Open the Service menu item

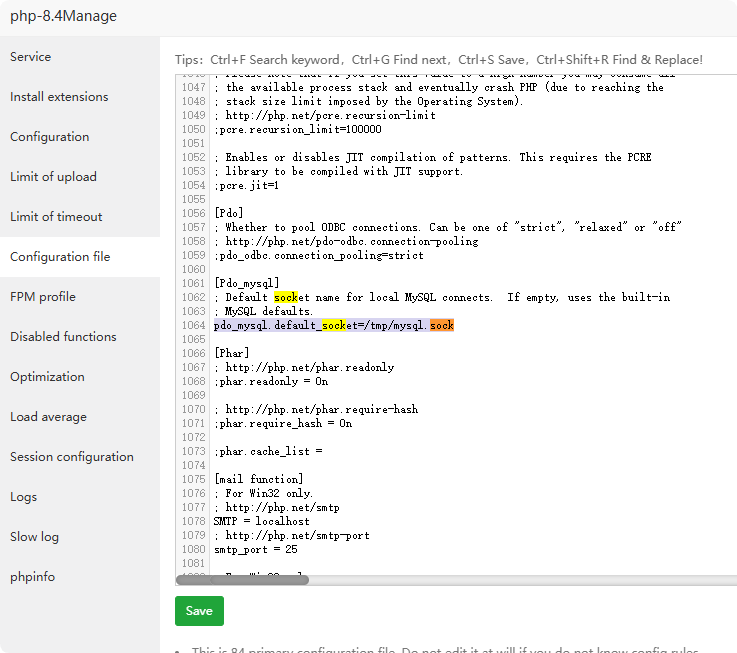[31, 57]
